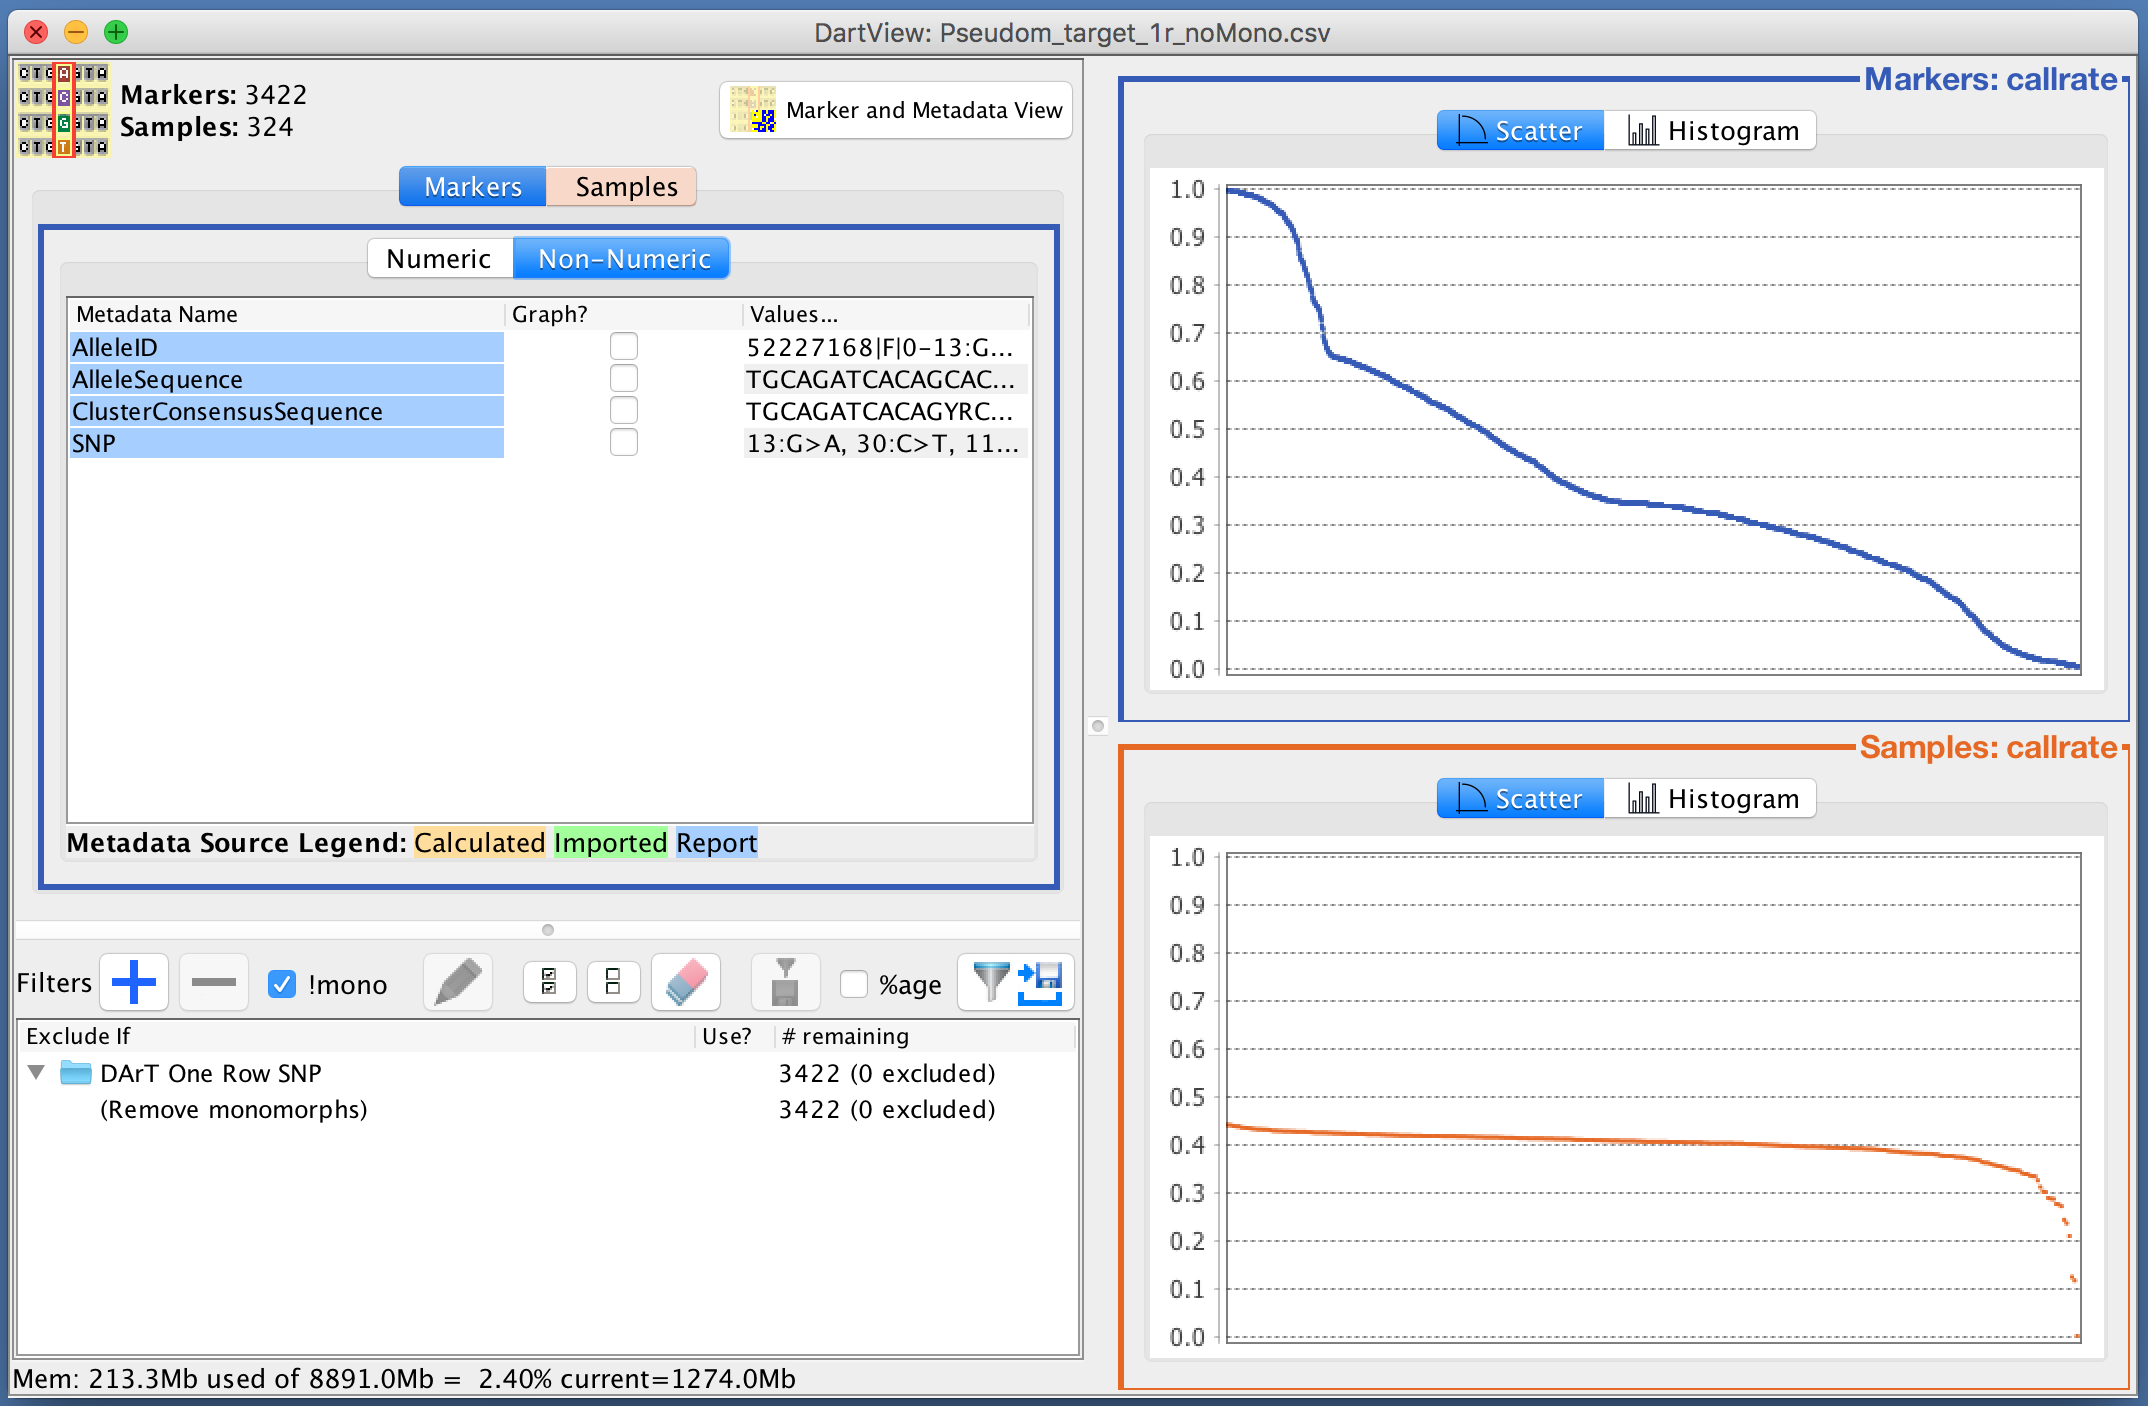Screen dimensions: 2148x1406
Task: Click '3422 (0 excluded)' beside Remove monomorphs
Action: coord(887,1109)
